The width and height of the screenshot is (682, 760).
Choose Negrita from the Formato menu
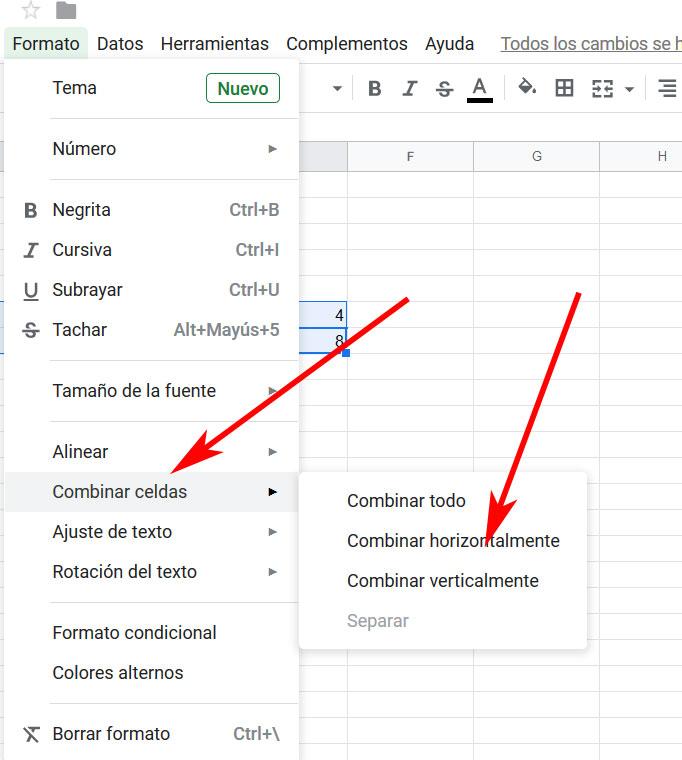[152, 210]
